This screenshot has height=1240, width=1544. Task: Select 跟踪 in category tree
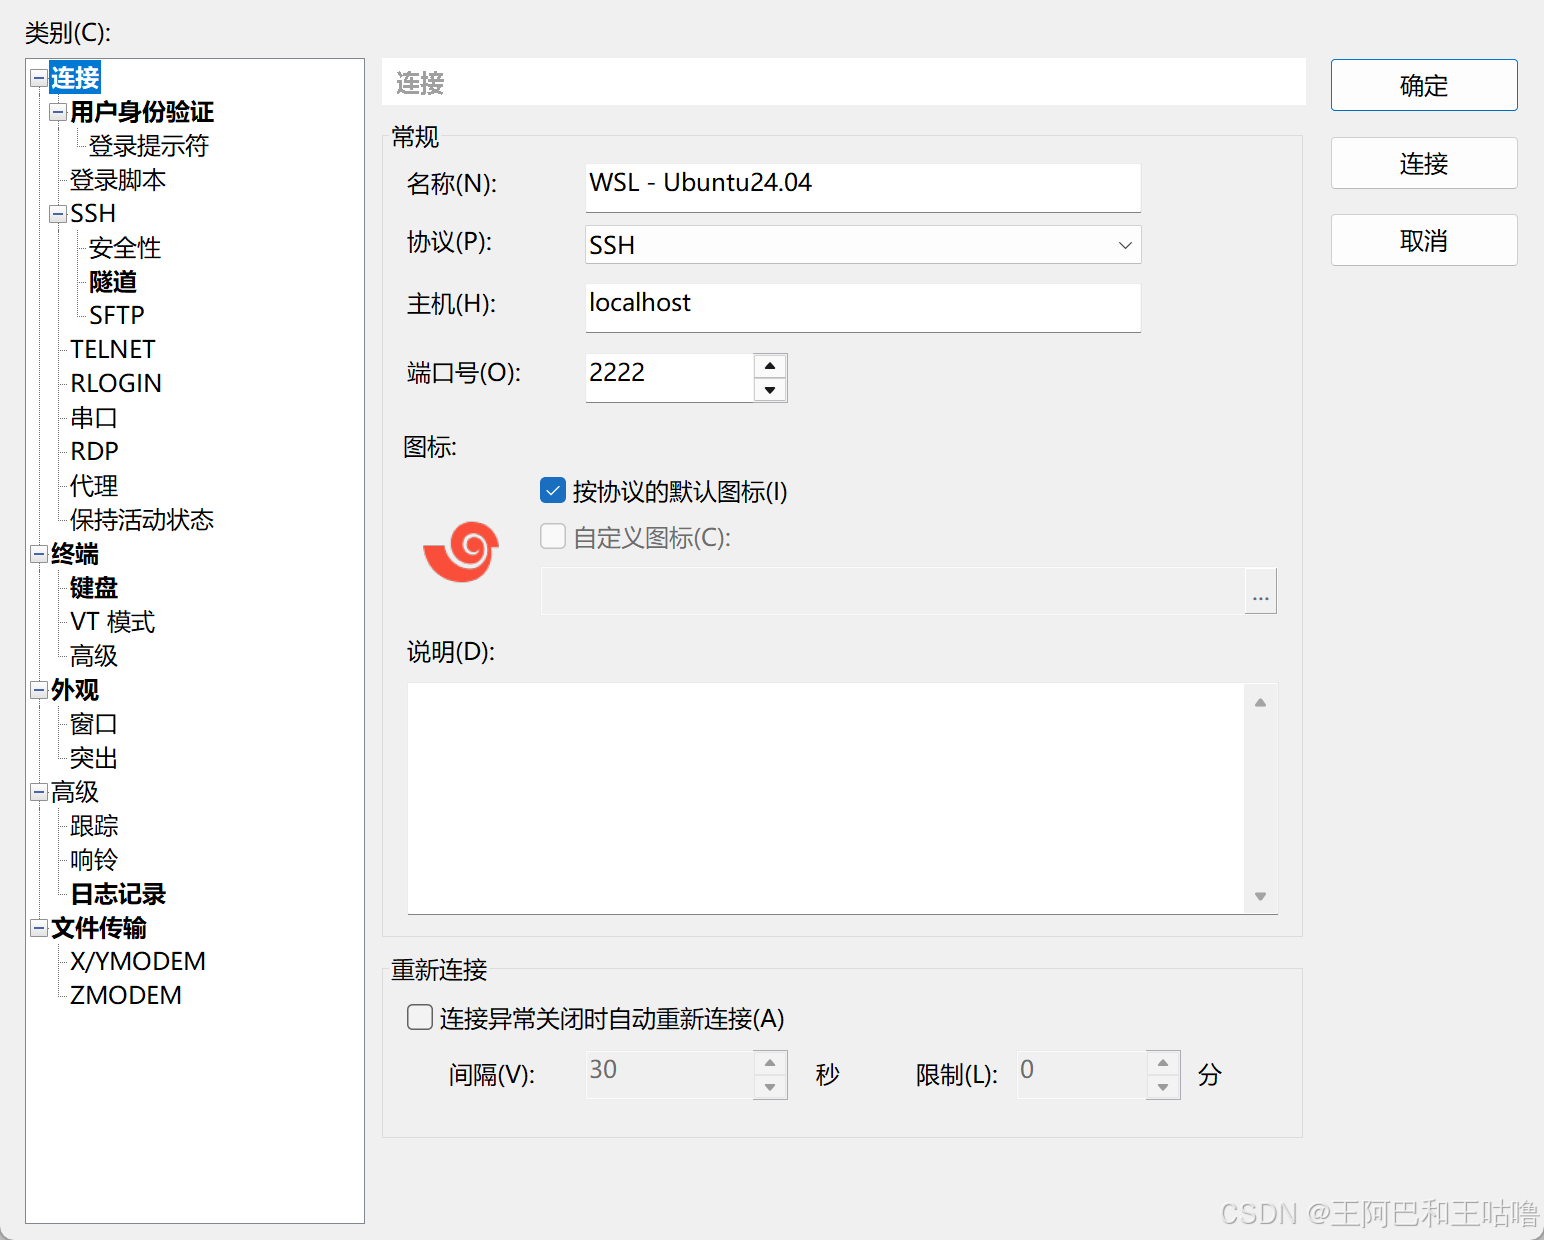coord(94,826)
